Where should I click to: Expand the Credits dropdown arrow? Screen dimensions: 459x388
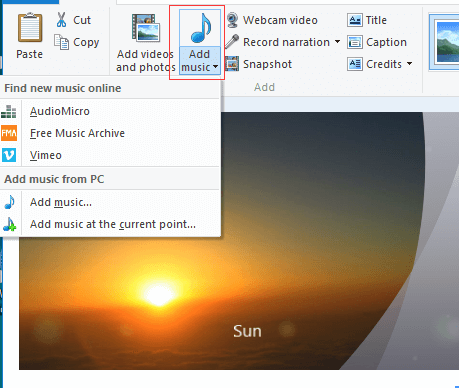click(409, 64)
